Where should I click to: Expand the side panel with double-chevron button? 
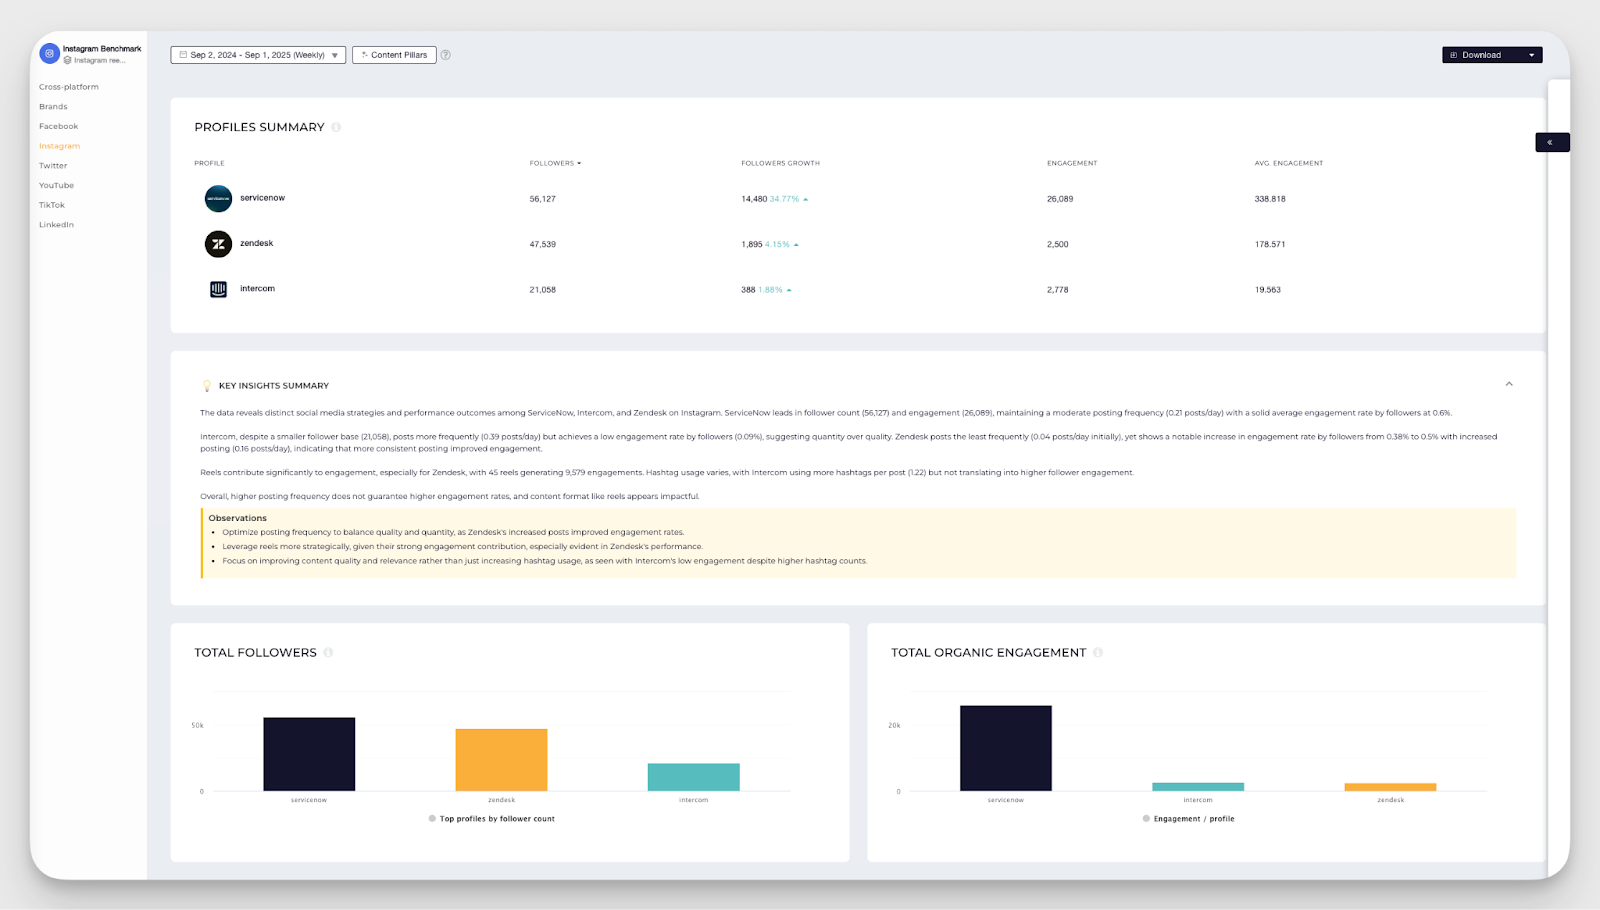(x=1551, y=142)
